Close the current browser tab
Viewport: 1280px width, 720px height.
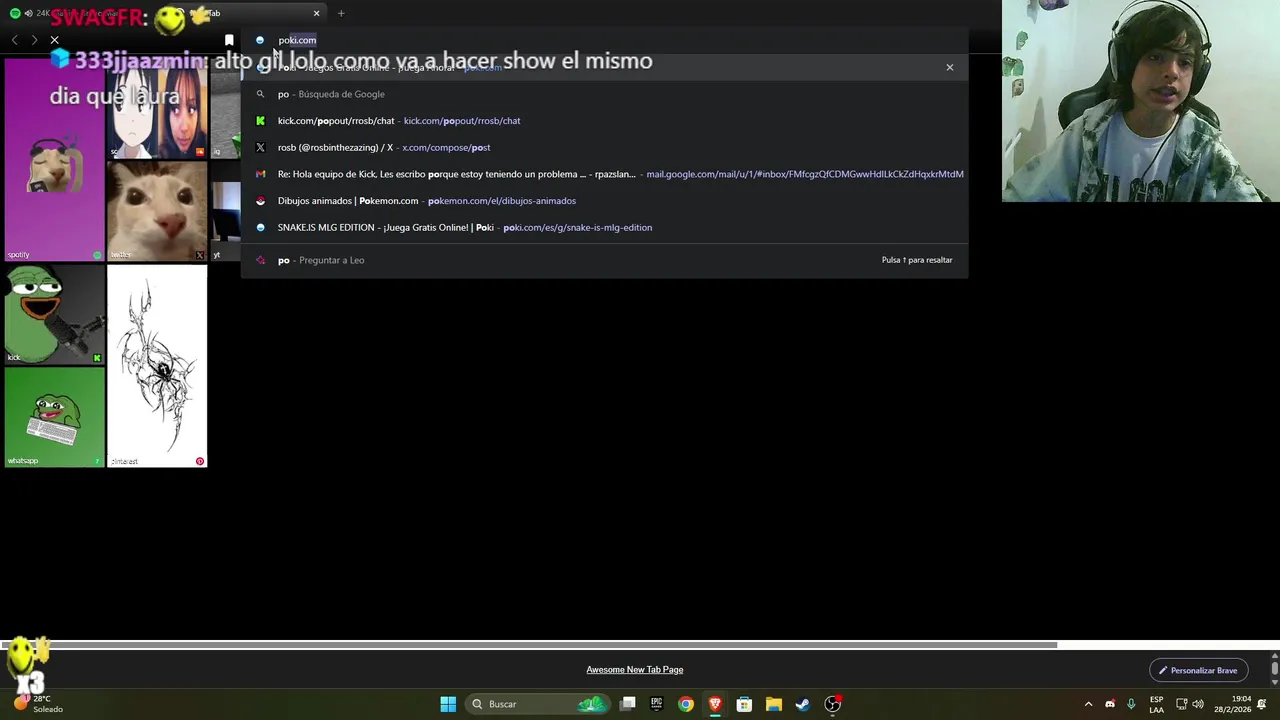coord(316,13)
